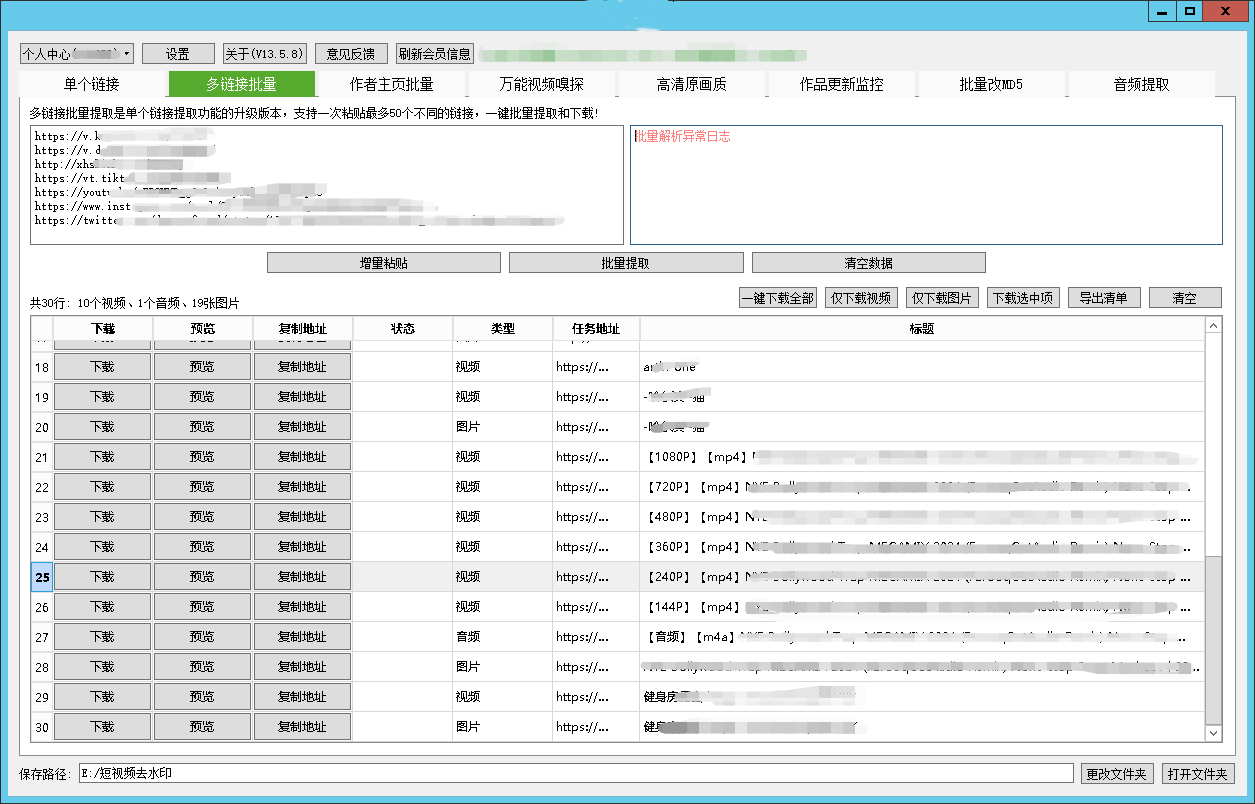
Task: Select the 作者主页批量 tab
Action: (391, 84)
